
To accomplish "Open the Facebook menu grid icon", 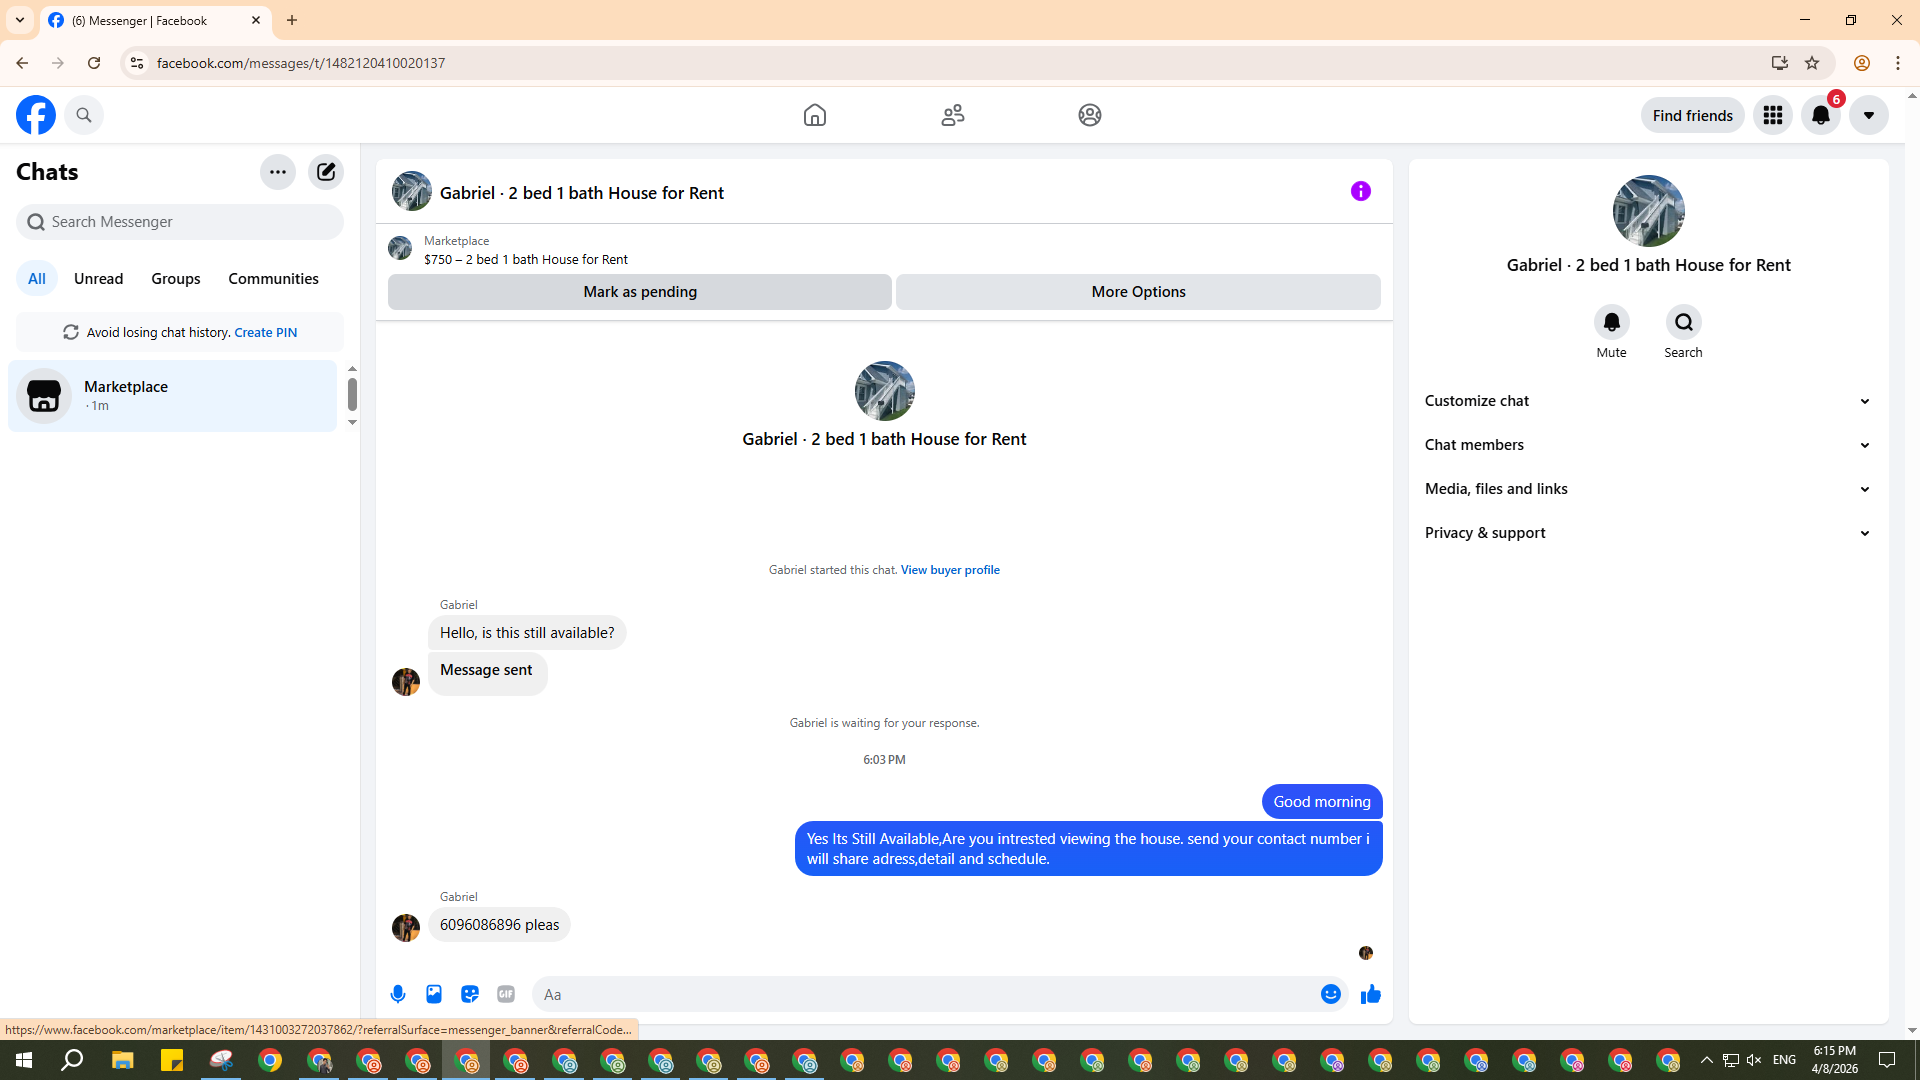I will (1772, 116).
